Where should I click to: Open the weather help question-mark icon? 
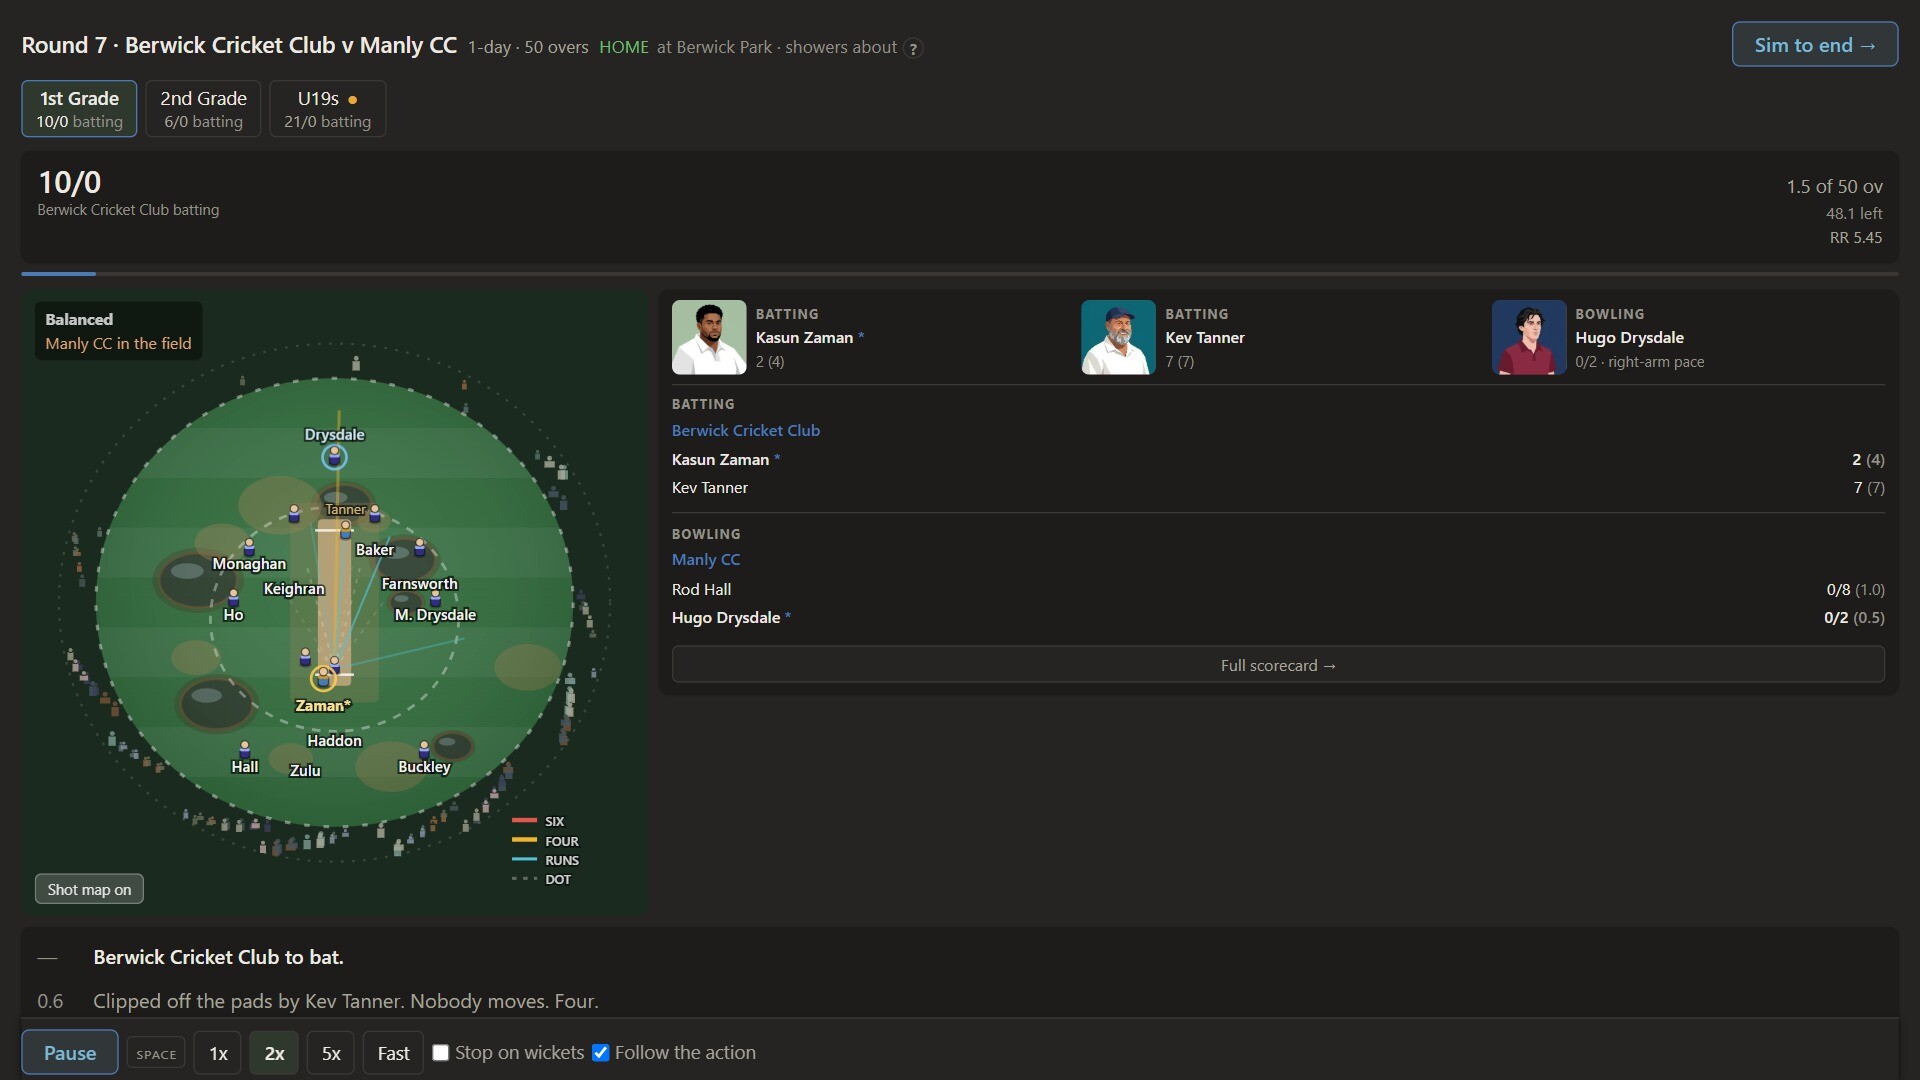pyautogui.click(x=912, y=48)
